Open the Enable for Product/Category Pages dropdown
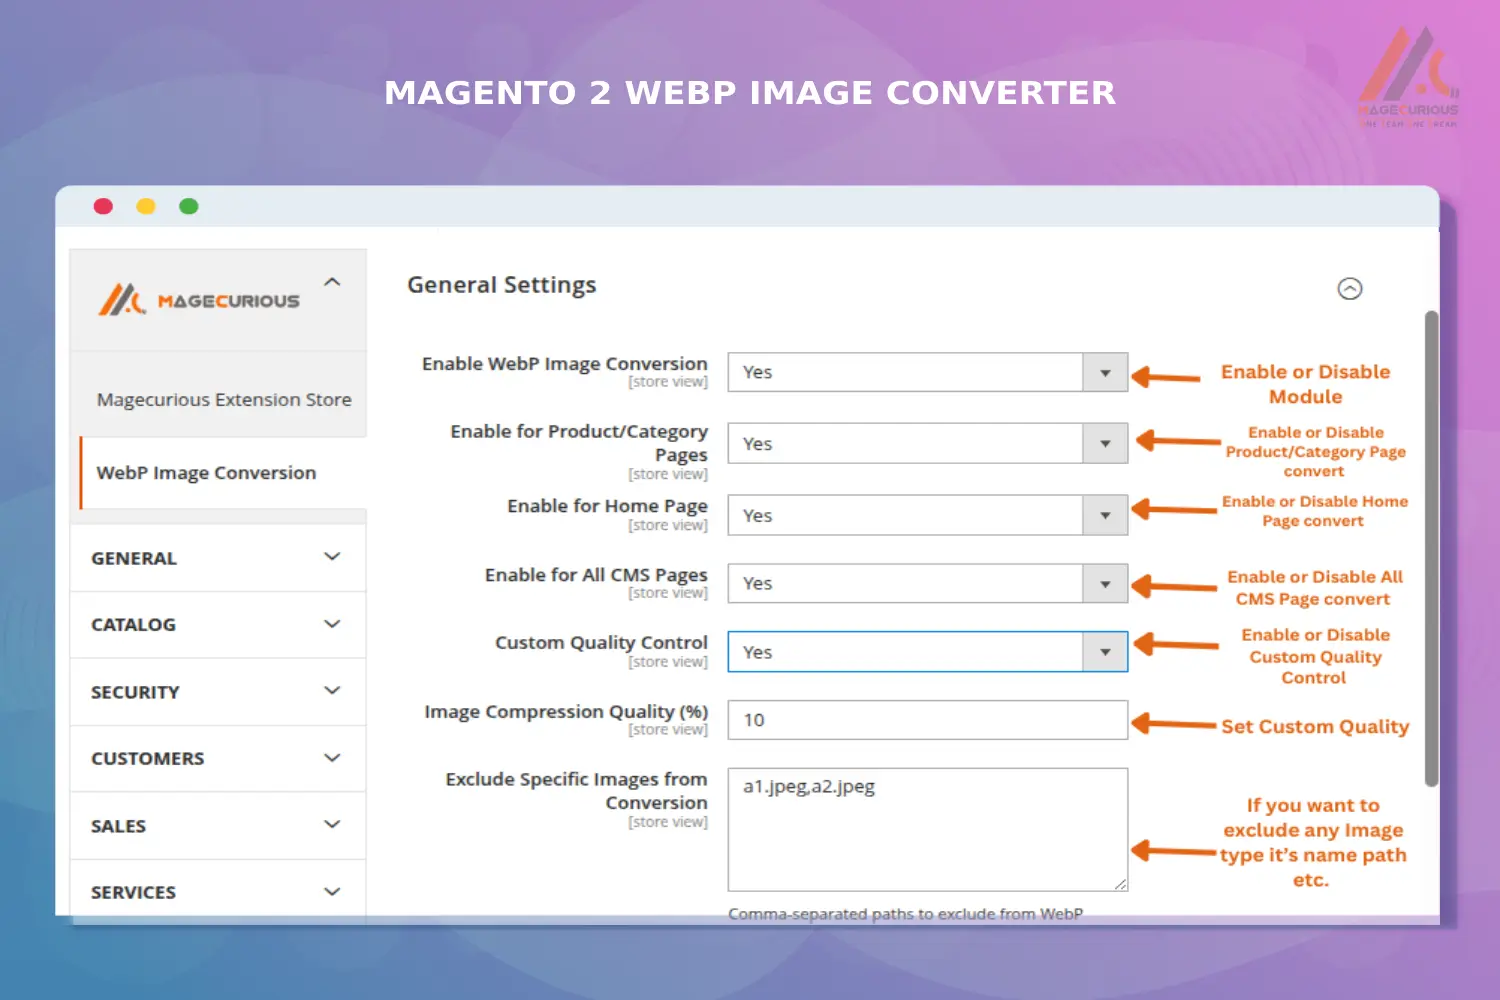This screenshot has width=1500, height=1000. tap(927, 444)
